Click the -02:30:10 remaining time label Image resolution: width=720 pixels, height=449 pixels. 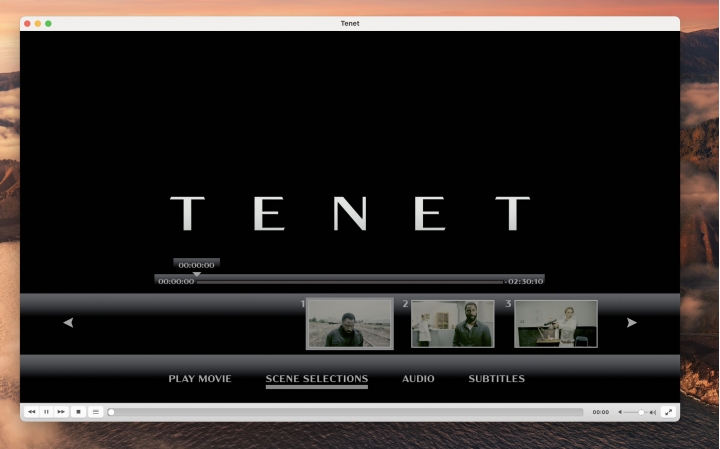coord(524,281)
